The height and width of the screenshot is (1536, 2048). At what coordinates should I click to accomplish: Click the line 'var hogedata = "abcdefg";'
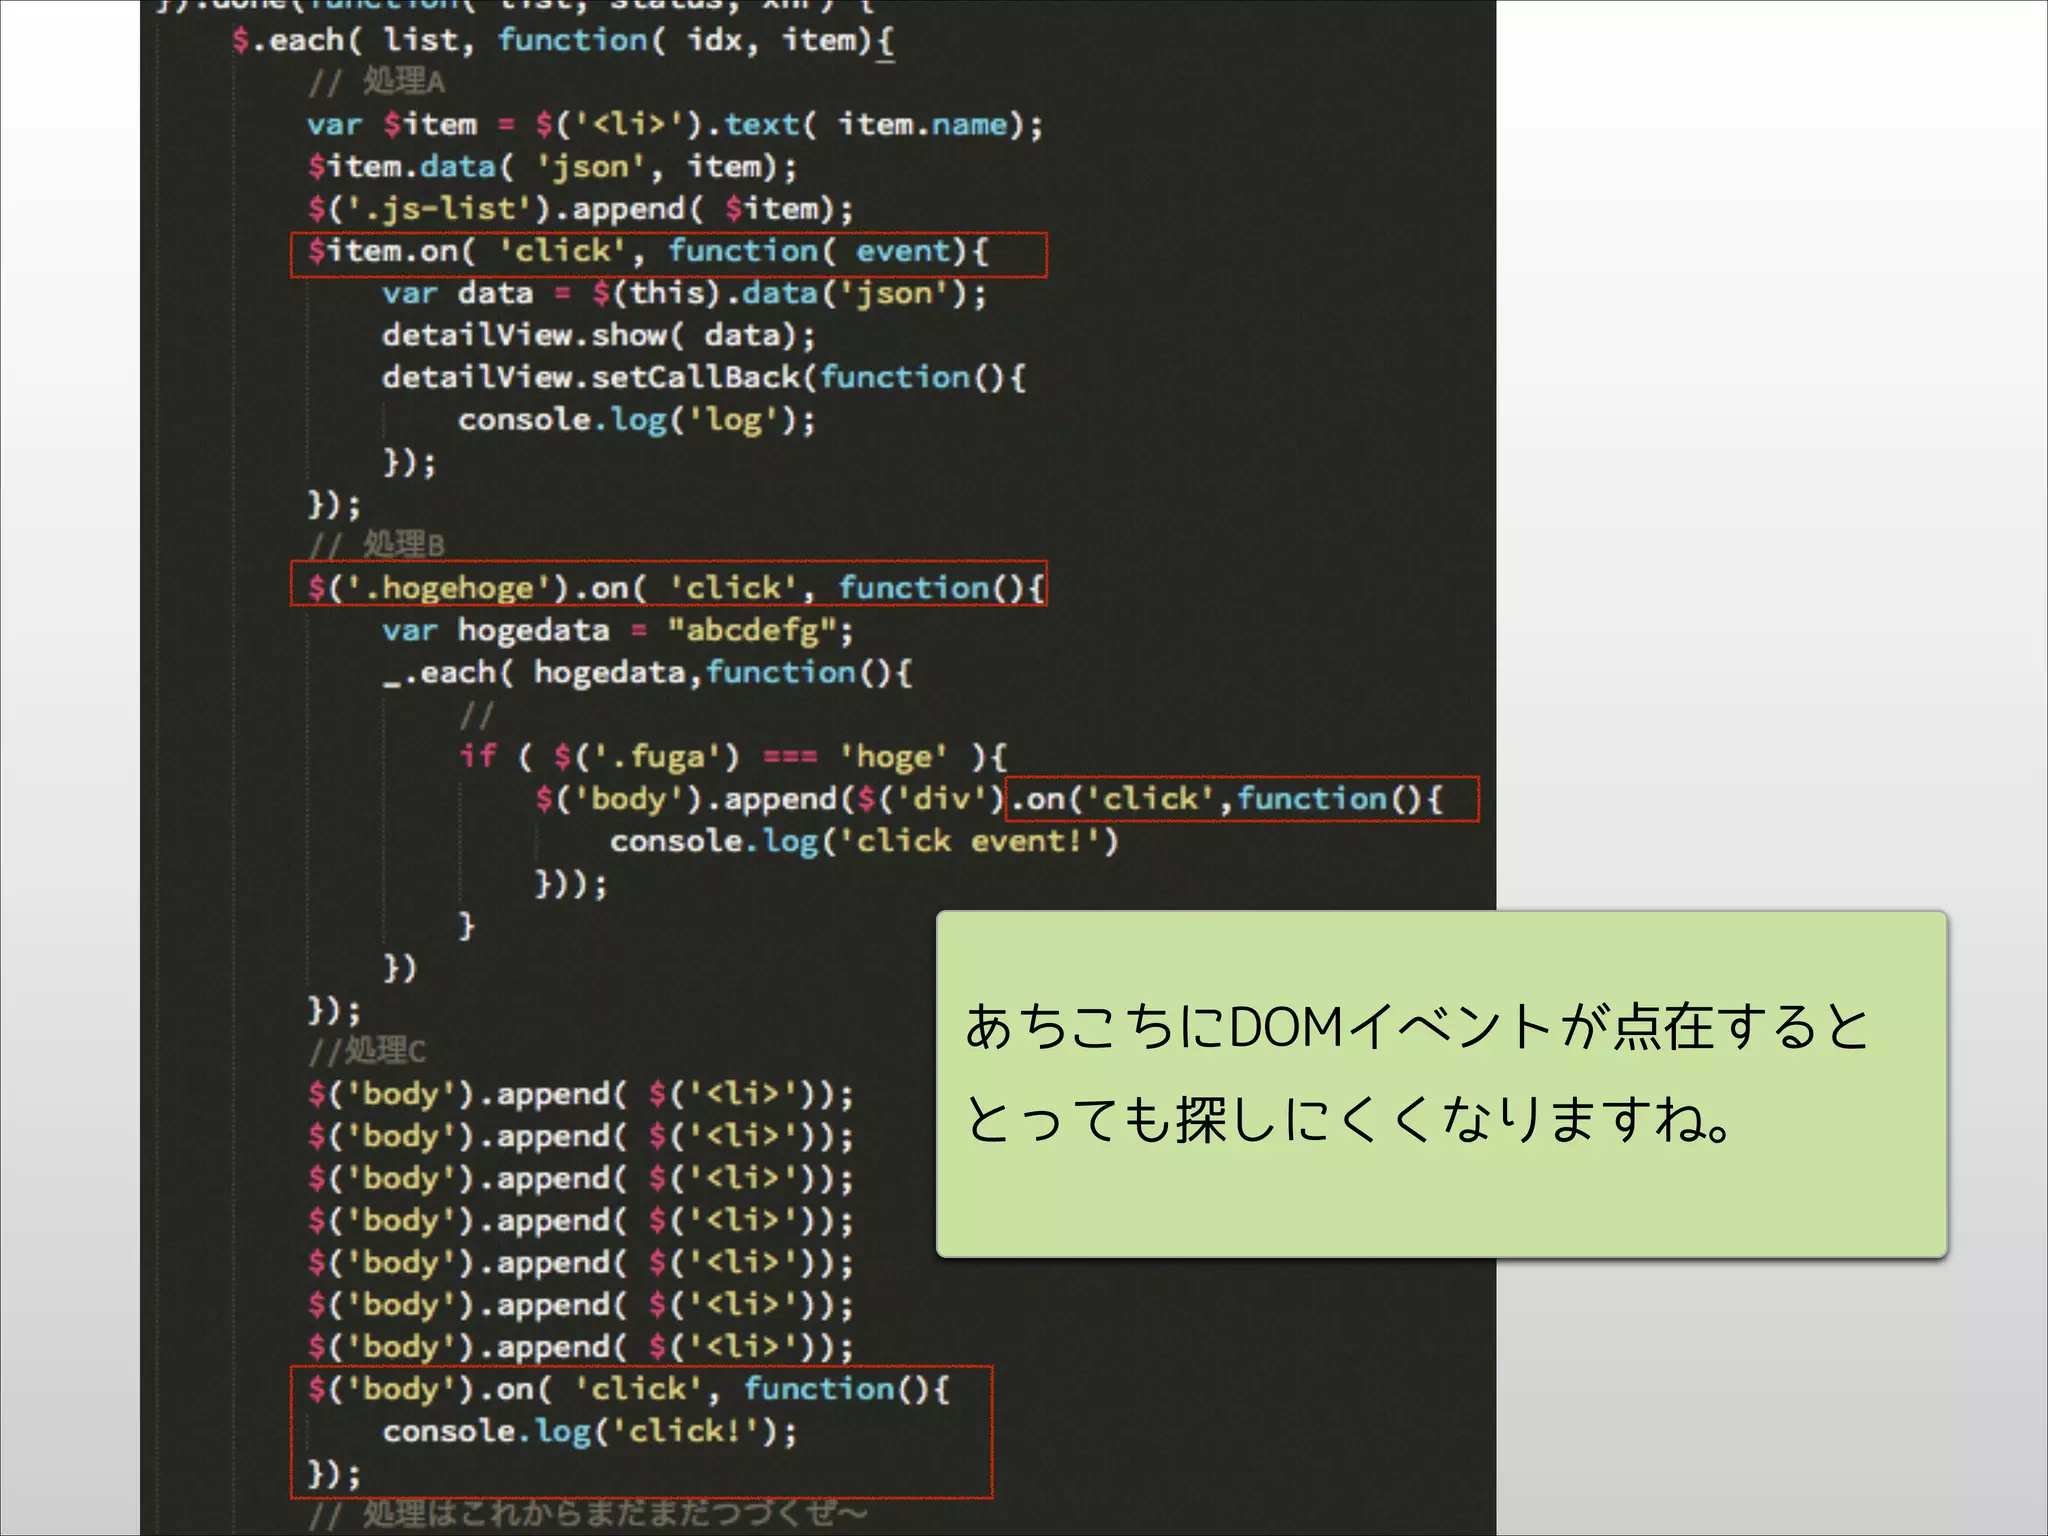[618, 631]
